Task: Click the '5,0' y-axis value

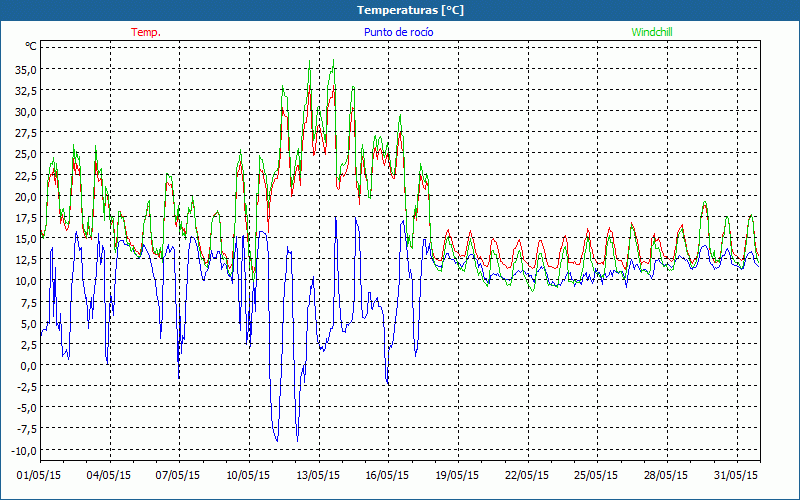Action: coord(29,323)
